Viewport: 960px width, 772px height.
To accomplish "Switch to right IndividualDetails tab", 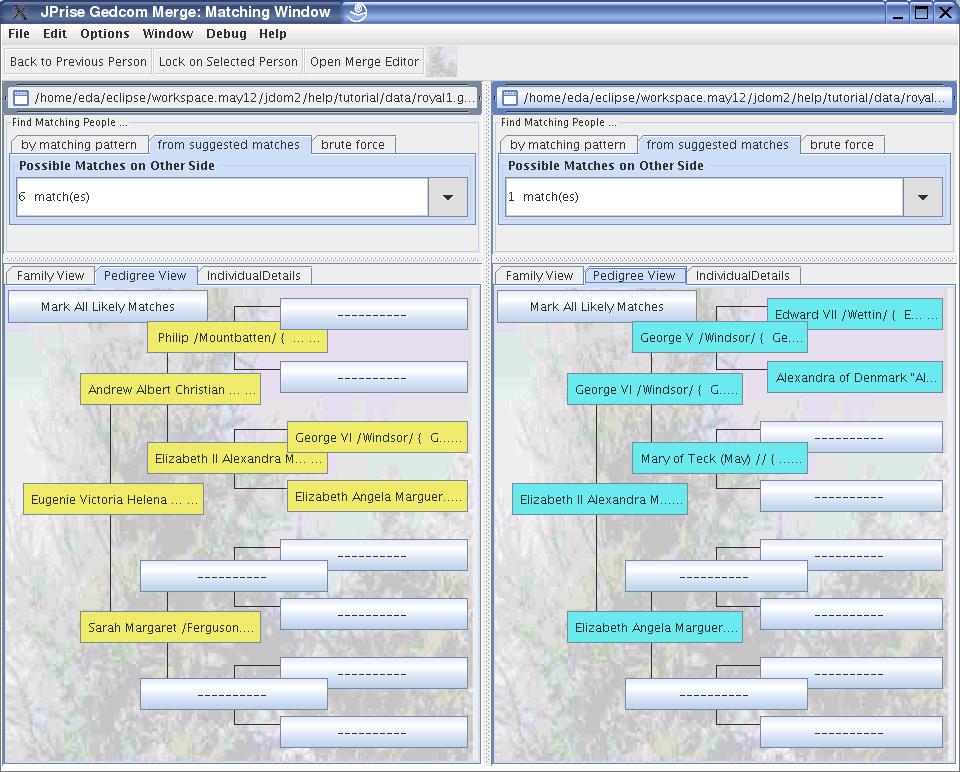I will (x=743, y=276).
